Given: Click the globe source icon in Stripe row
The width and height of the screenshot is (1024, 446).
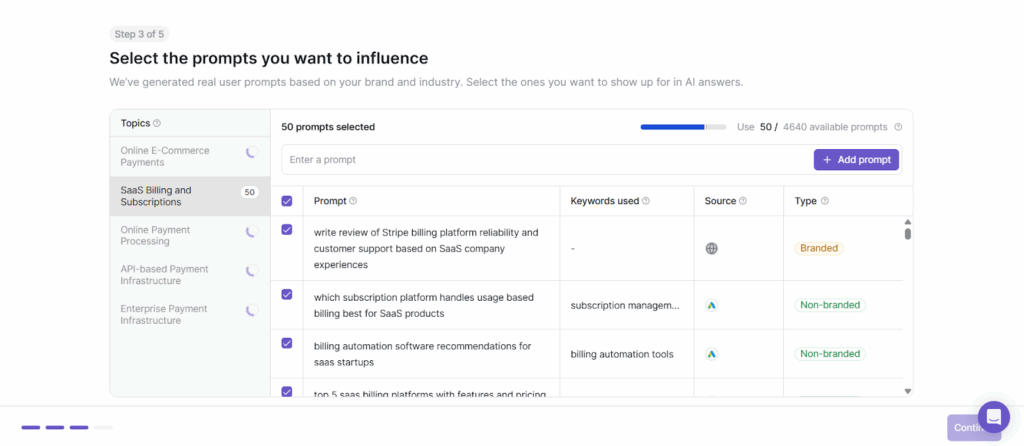Looking at the screenshot, I should 711,249.
